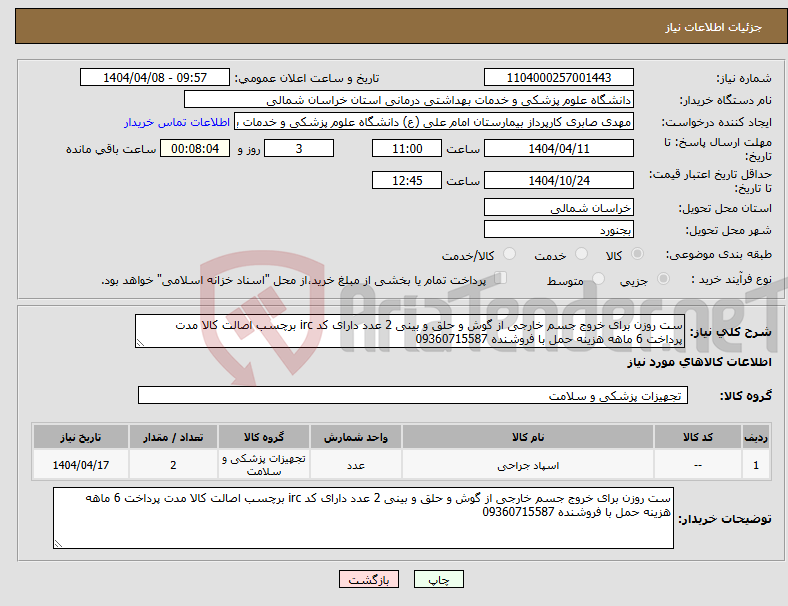Click the توضیحات خریدار textarea
The height and width of the screenshot is (606, 788).
pyautogui.click(x=363, y=518)
